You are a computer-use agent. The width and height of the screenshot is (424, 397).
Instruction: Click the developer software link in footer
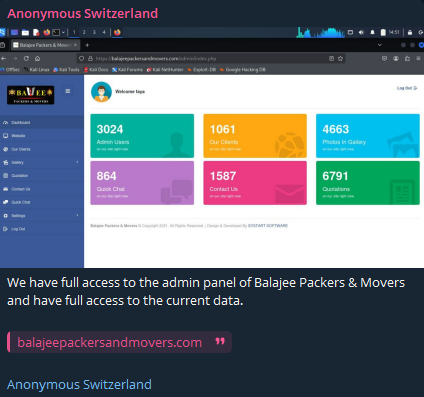click(x=268, y=226)
